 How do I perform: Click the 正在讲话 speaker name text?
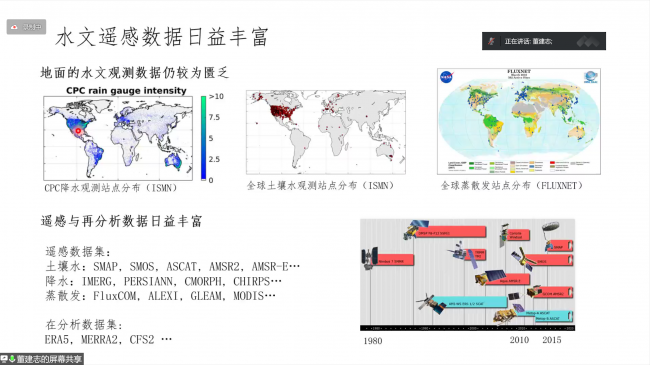pyautogui.click(x=528, y=41)
